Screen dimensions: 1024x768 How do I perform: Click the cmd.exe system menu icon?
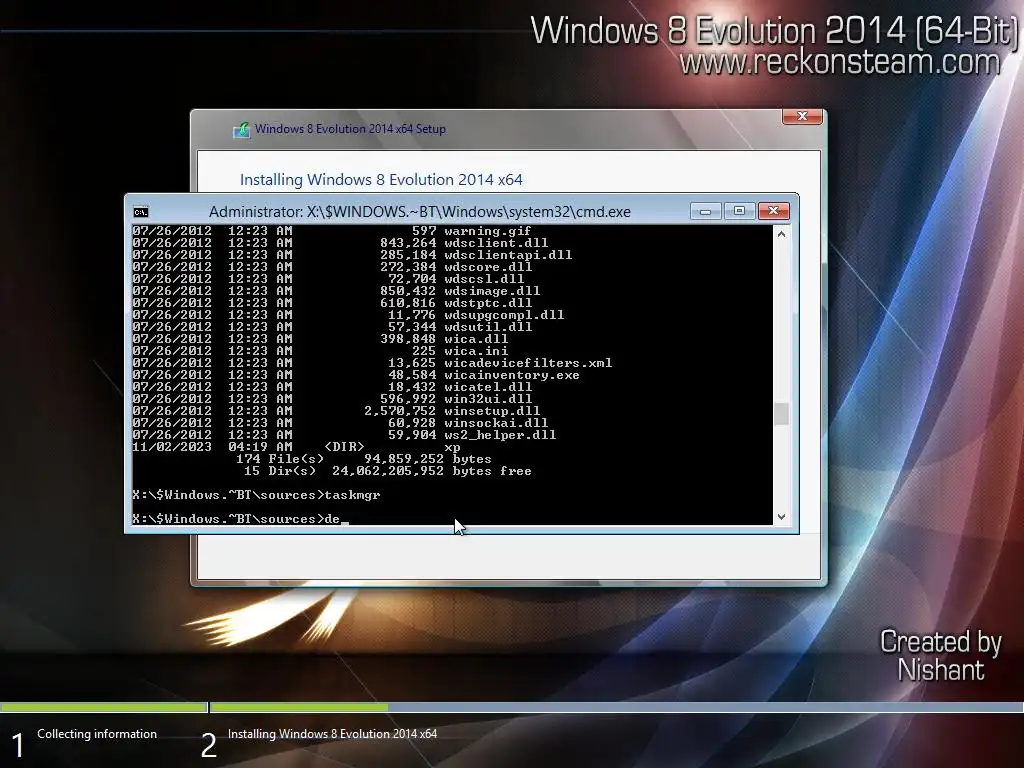pos(140,212)
